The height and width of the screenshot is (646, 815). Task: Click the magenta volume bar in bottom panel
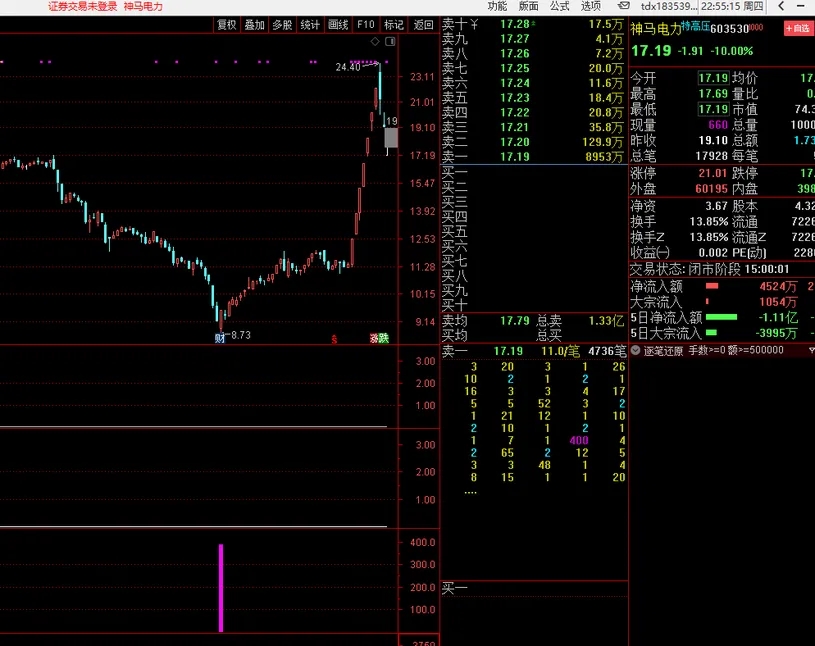(x=221, y=588)
